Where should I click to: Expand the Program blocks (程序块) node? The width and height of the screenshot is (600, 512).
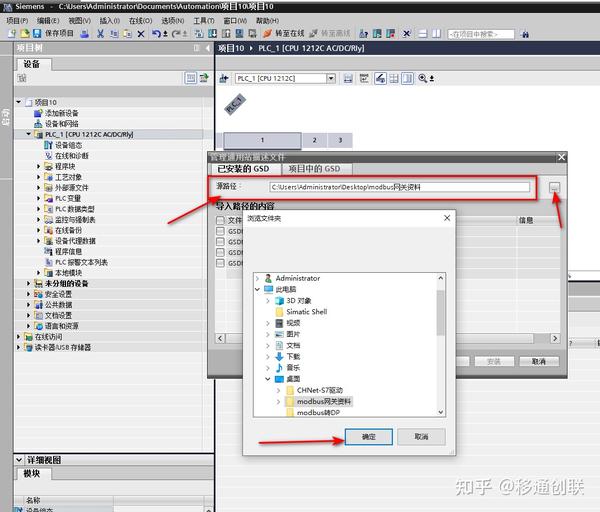[x=38, y=166]
